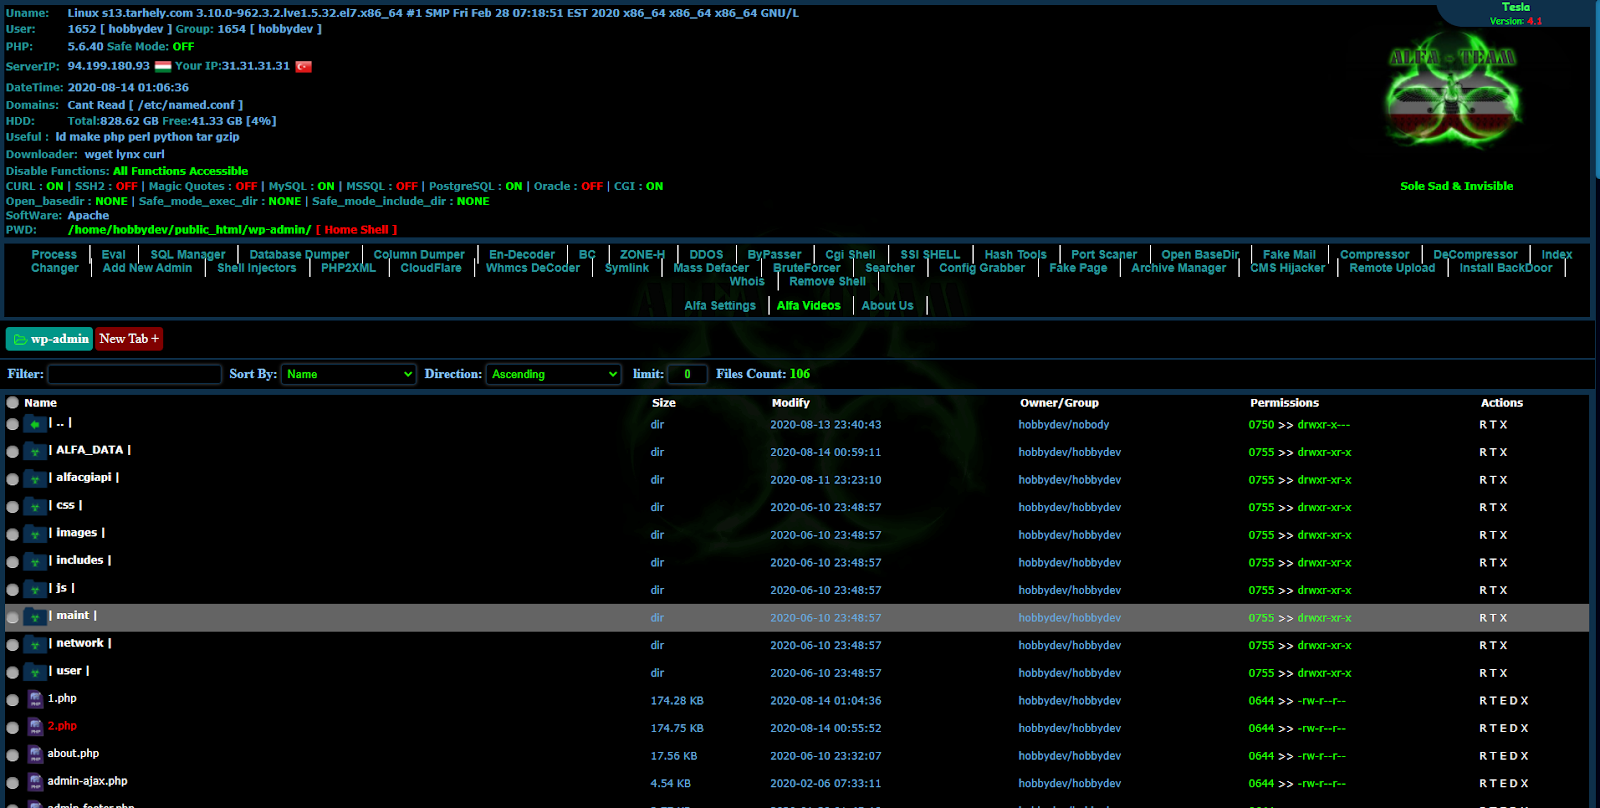
Task: Click the parent directory back-arrow icon
Action: coord(35,424)
